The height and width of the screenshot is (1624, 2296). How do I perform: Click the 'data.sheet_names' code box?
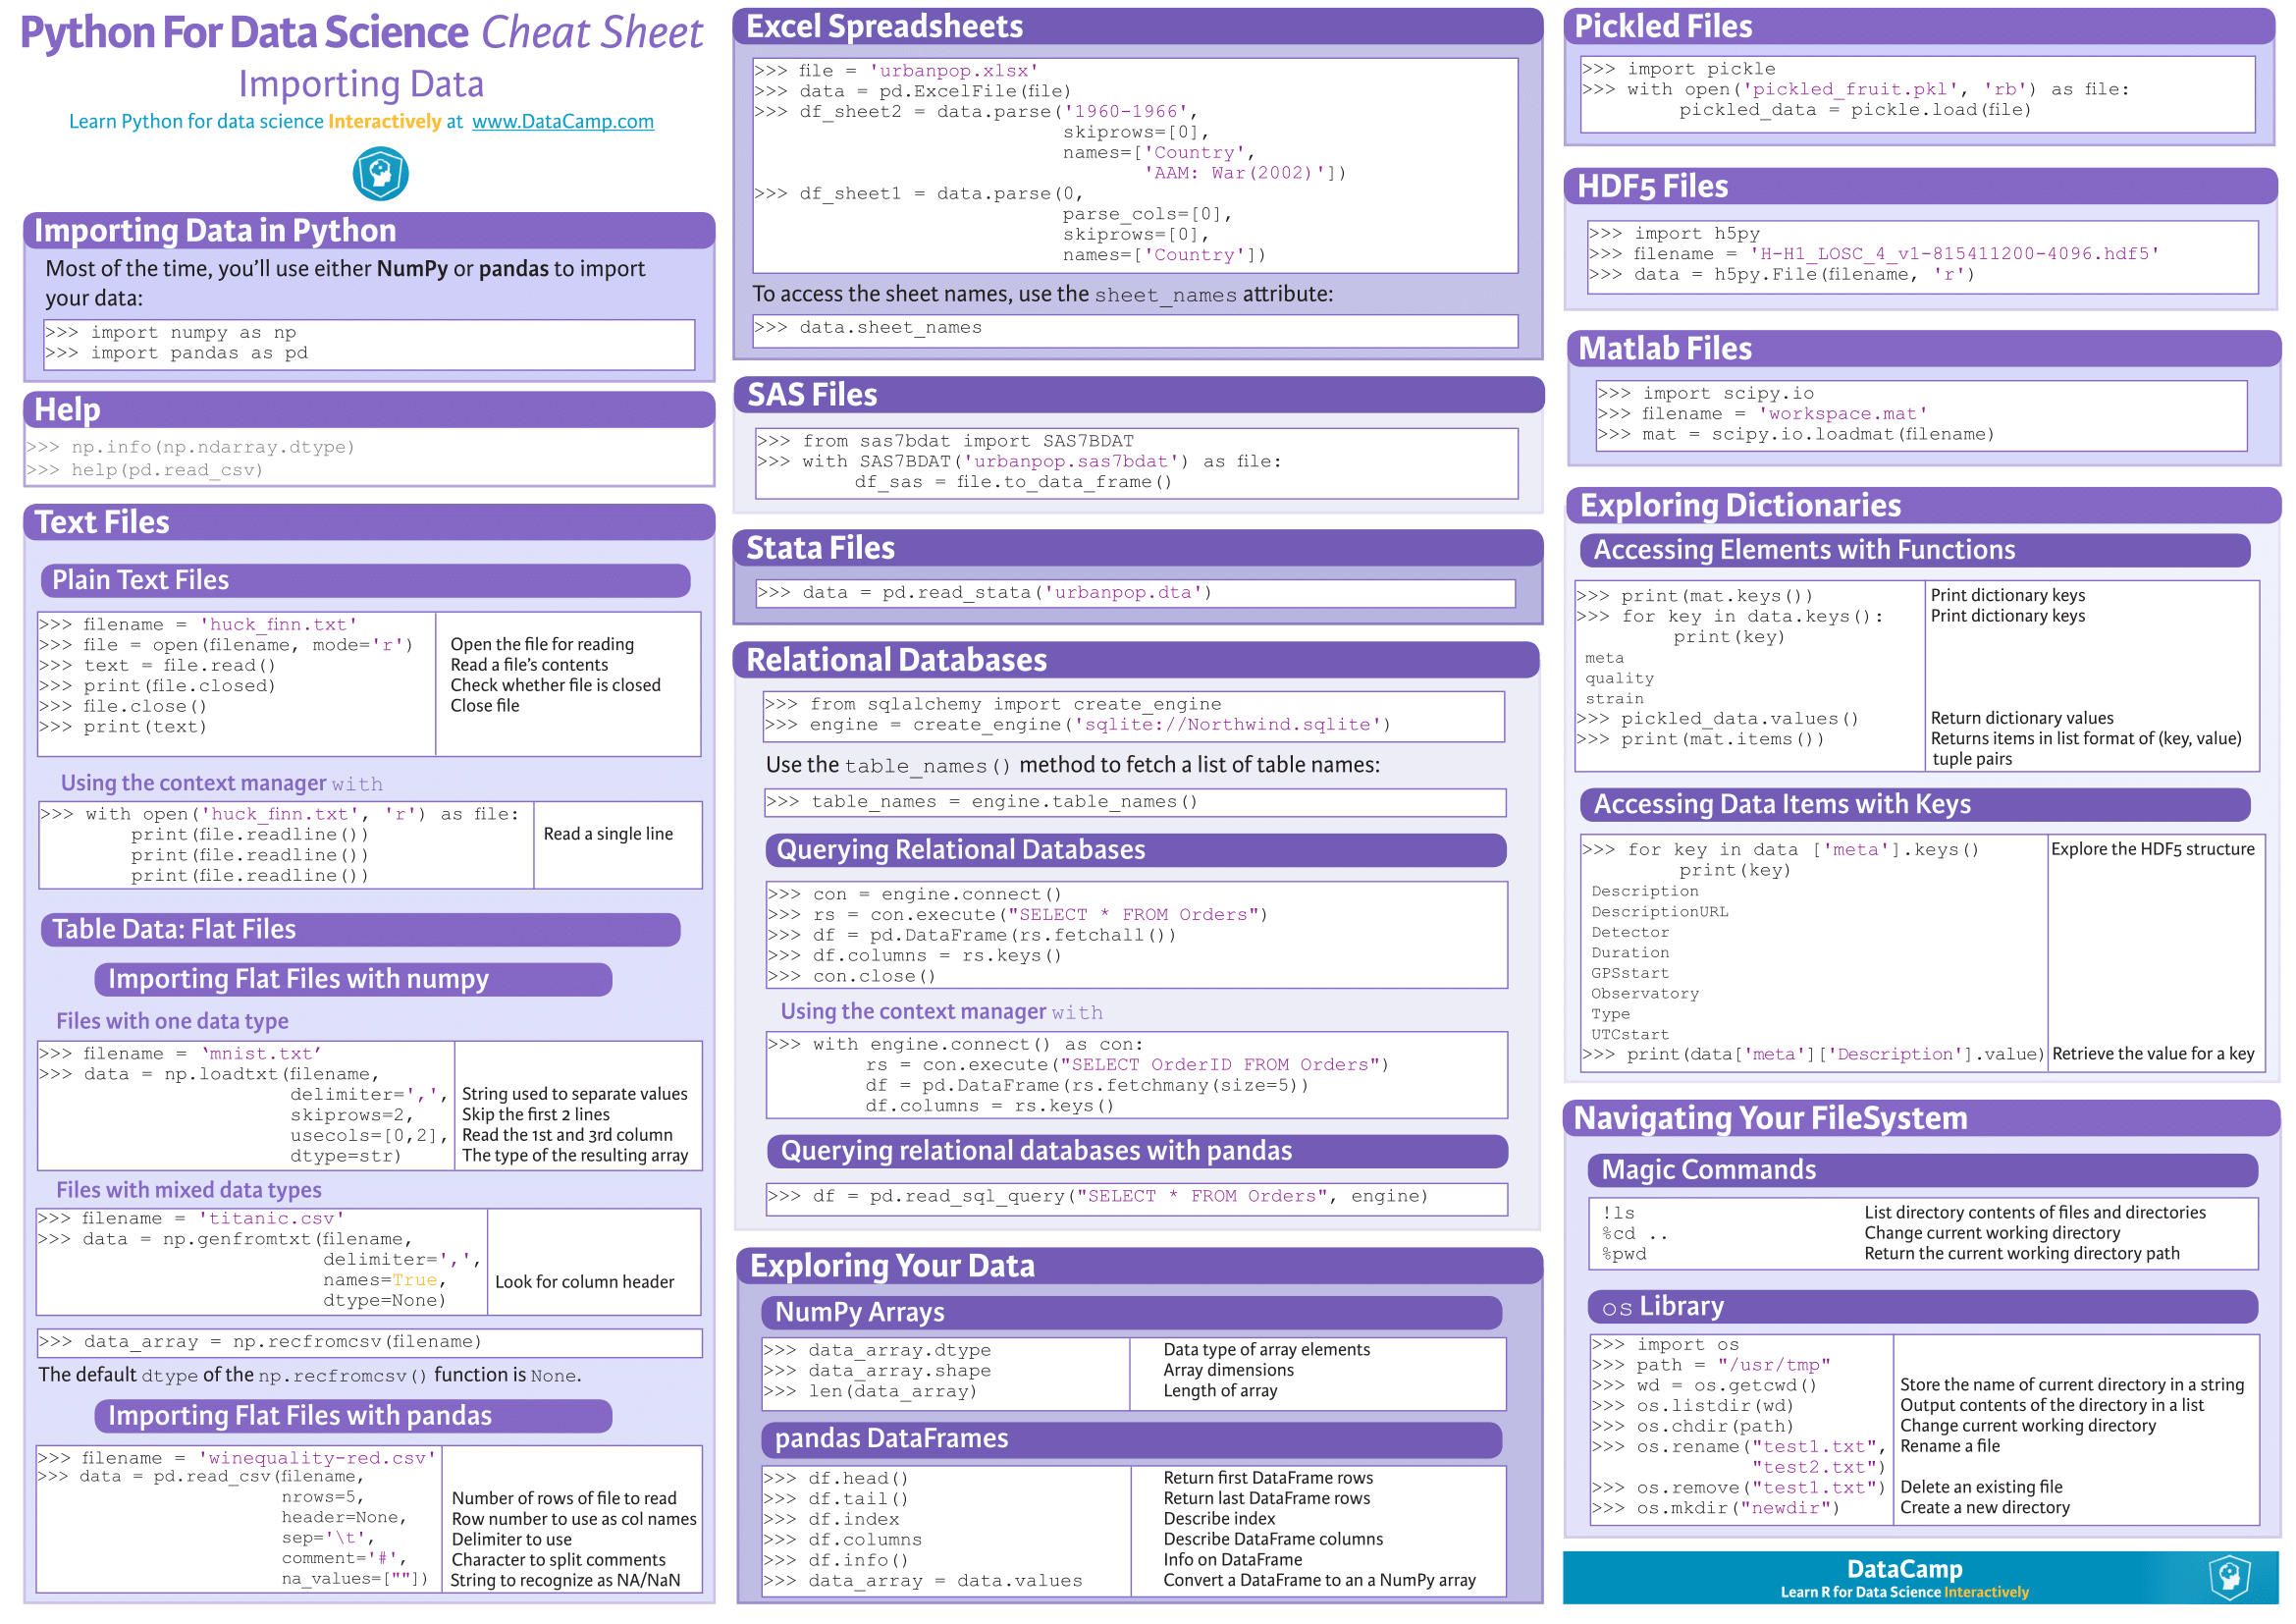pos(1135,331)
